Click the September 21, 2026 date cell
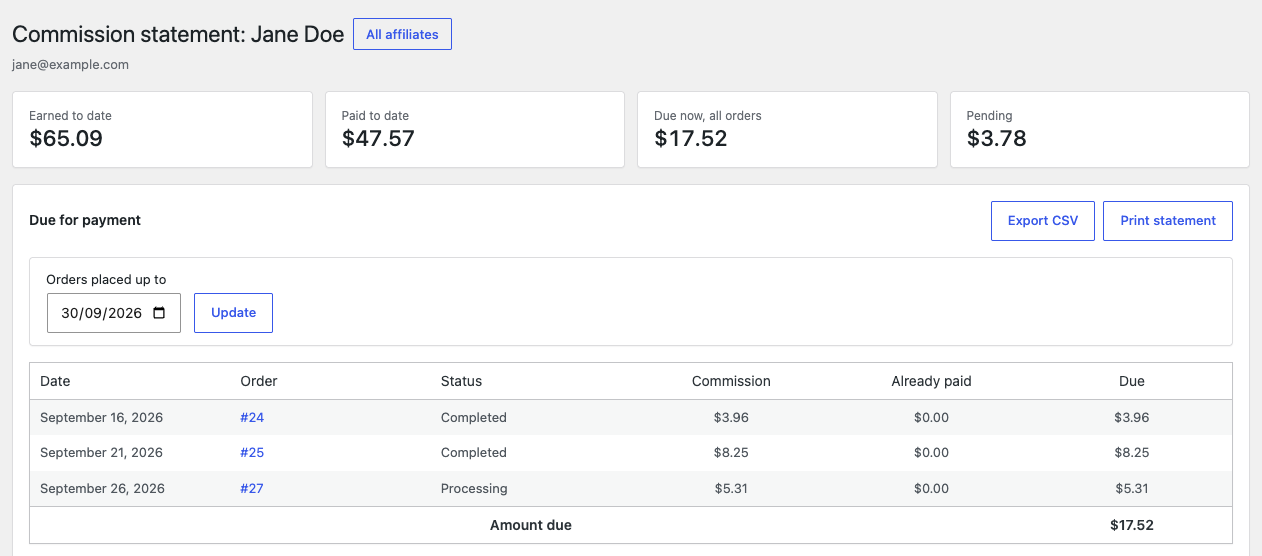 tap(101, 453)
